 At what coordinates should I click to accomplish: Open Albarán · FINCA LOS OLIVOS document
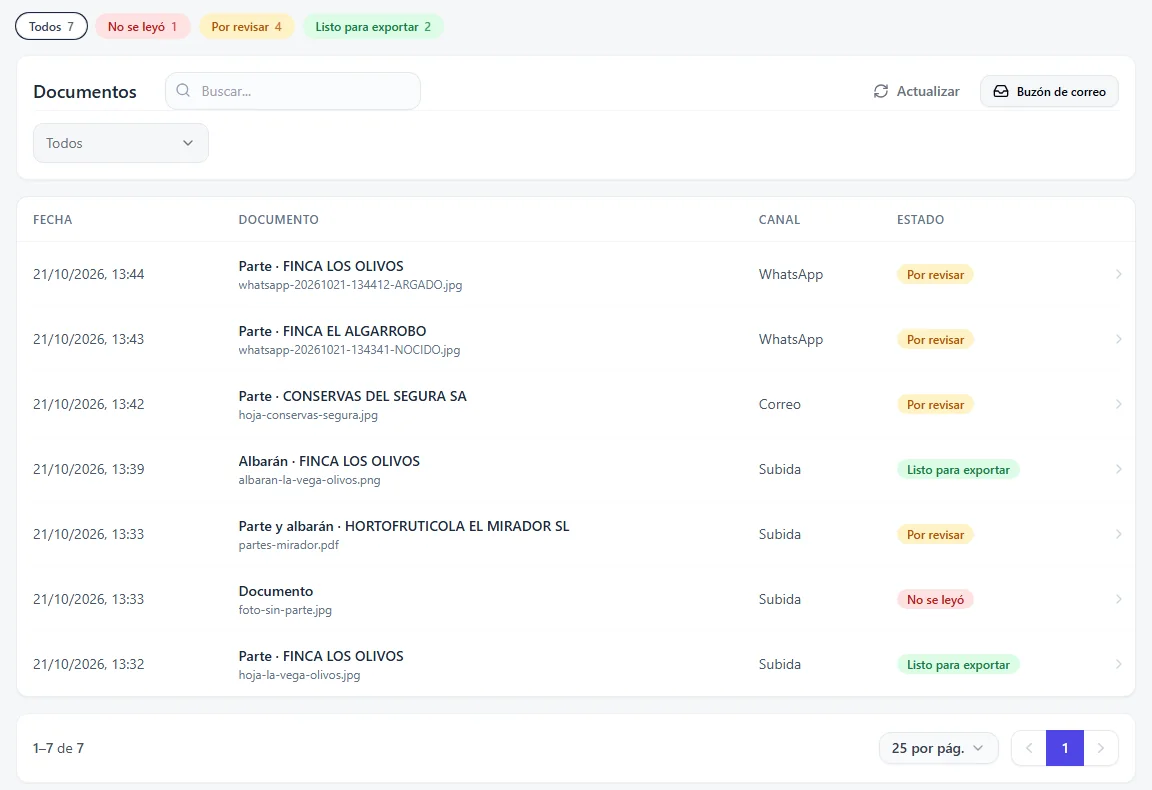[329, 461]
